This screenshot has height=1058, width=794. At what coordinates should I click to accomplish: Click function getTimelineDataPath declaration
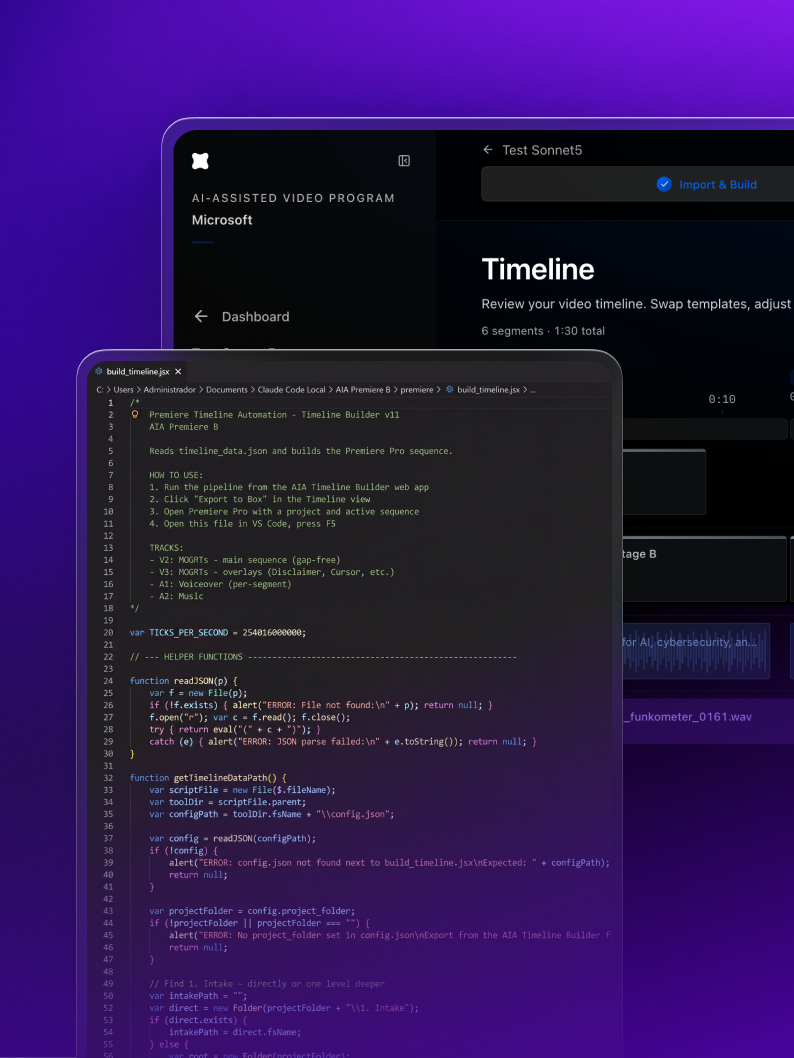208,778
